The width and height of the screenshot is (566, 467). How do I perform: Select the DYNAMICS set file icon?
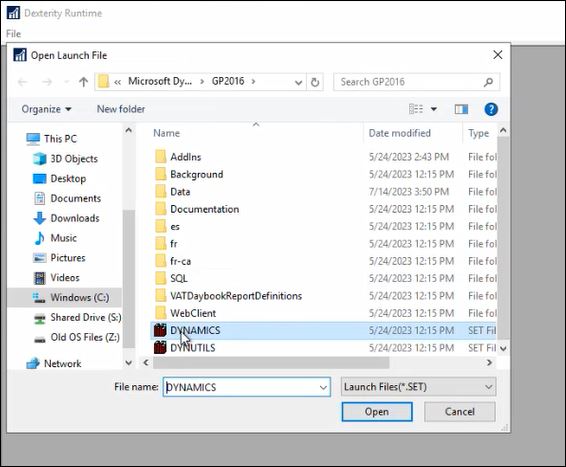pos(160,330)
